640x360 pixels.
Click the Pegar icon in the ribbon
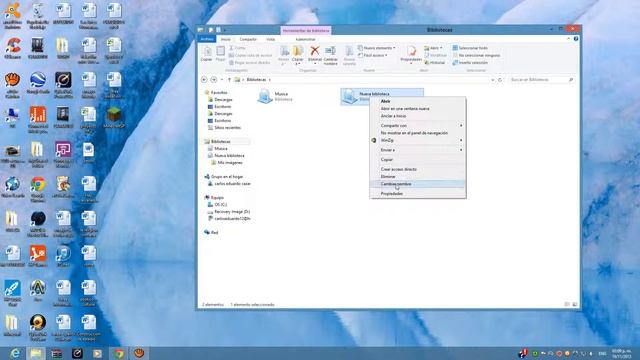pyautogui.click(x=220, y=53)
